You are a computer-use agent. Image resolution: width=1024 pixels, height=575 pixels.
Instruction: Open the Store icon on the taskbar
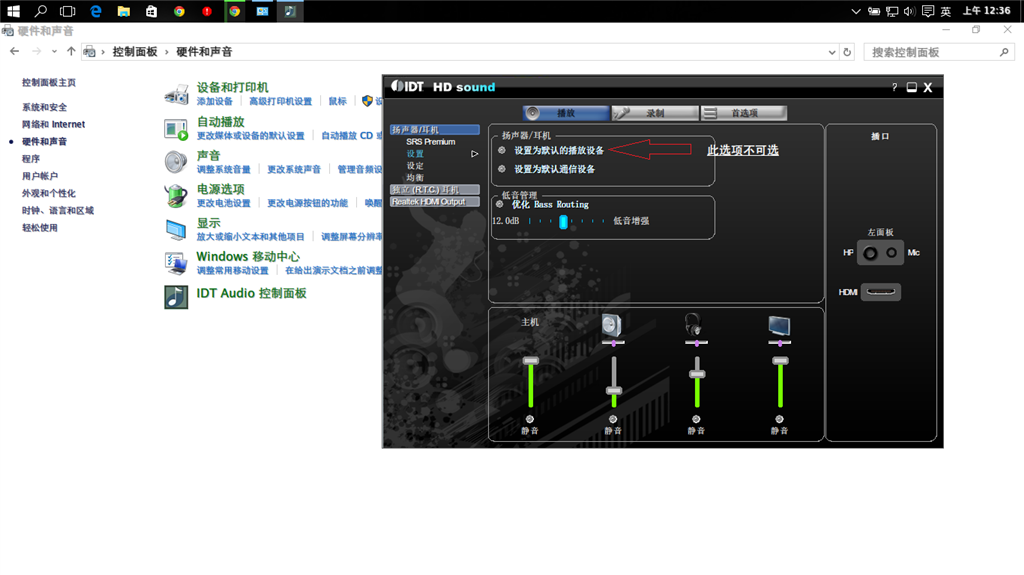coord(151,11)
